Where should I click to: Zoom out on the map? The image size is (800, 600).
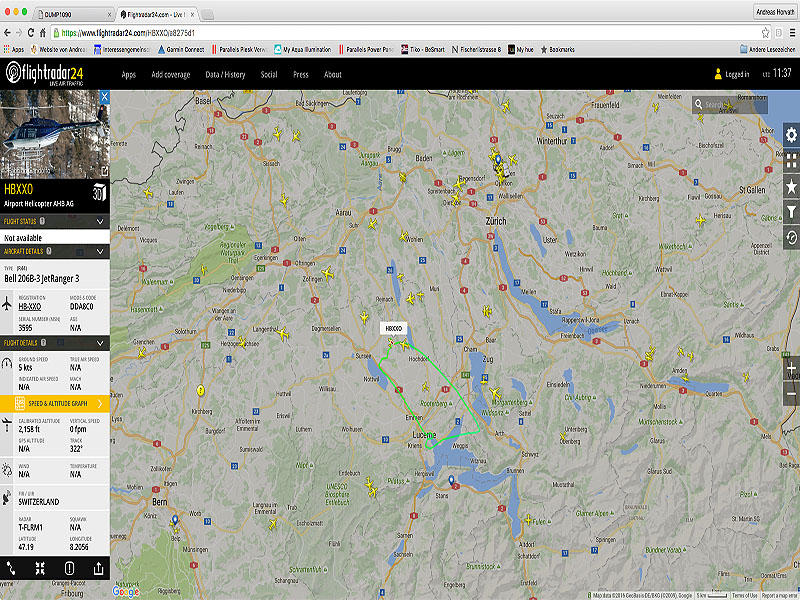(791, 393)
